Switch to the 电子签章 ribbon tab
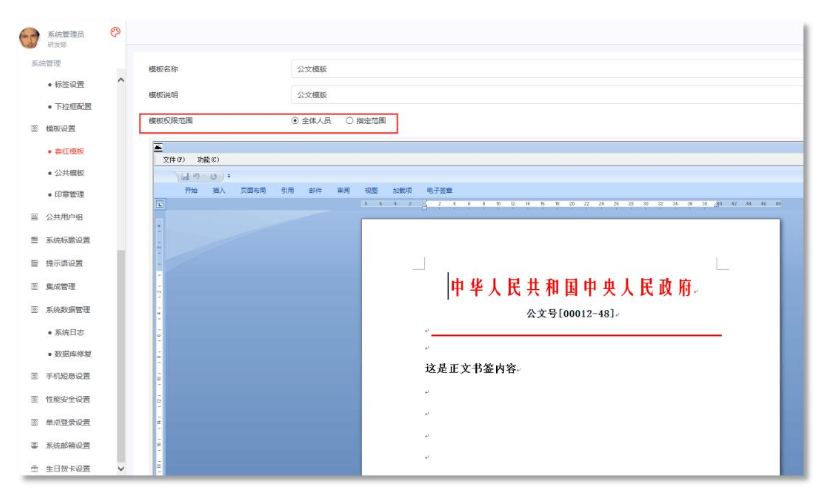This screenshot has height=492, width=814. (439, 190)
